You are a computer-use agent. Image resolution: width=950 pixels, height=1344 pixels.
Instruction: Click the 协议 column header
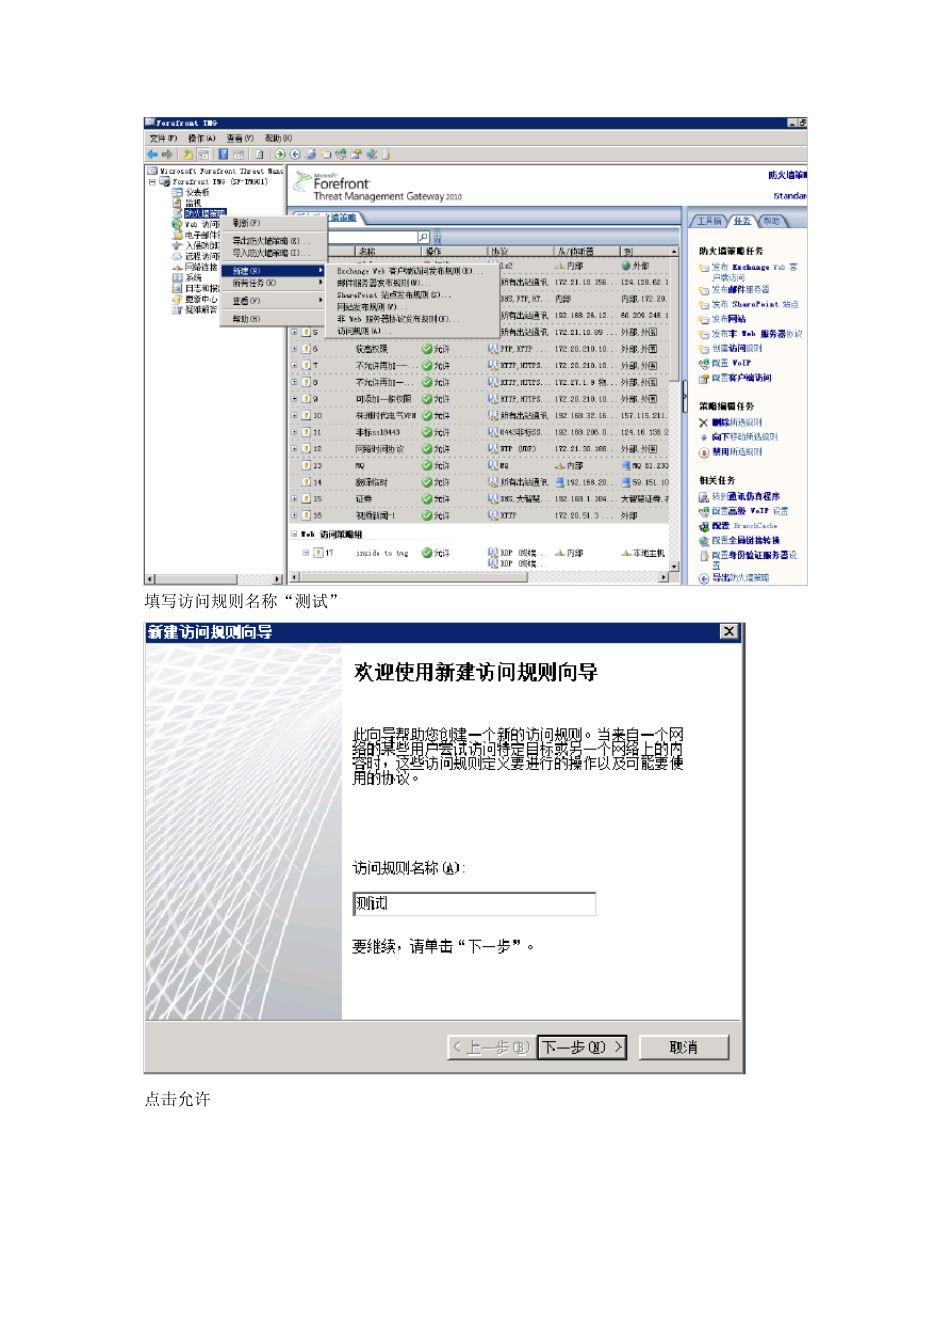[x=520, y=251]
